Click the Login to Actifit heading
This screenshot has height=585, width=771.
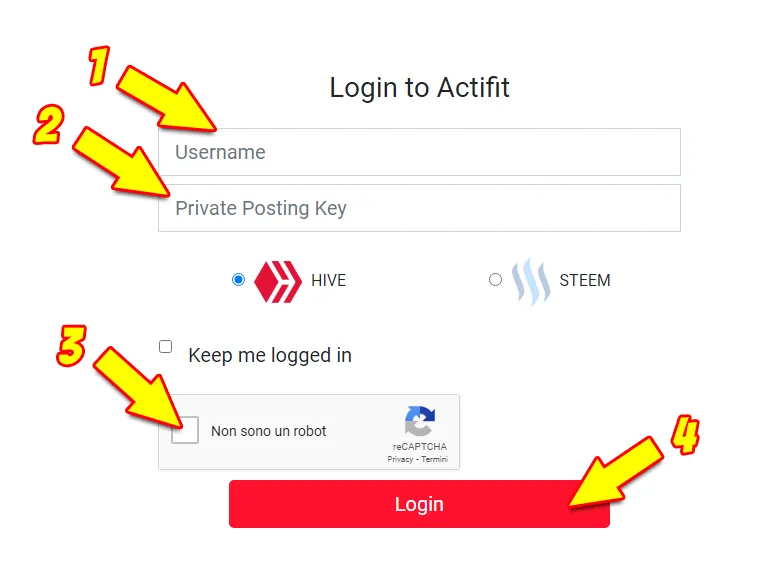click(x=419, y=88)
